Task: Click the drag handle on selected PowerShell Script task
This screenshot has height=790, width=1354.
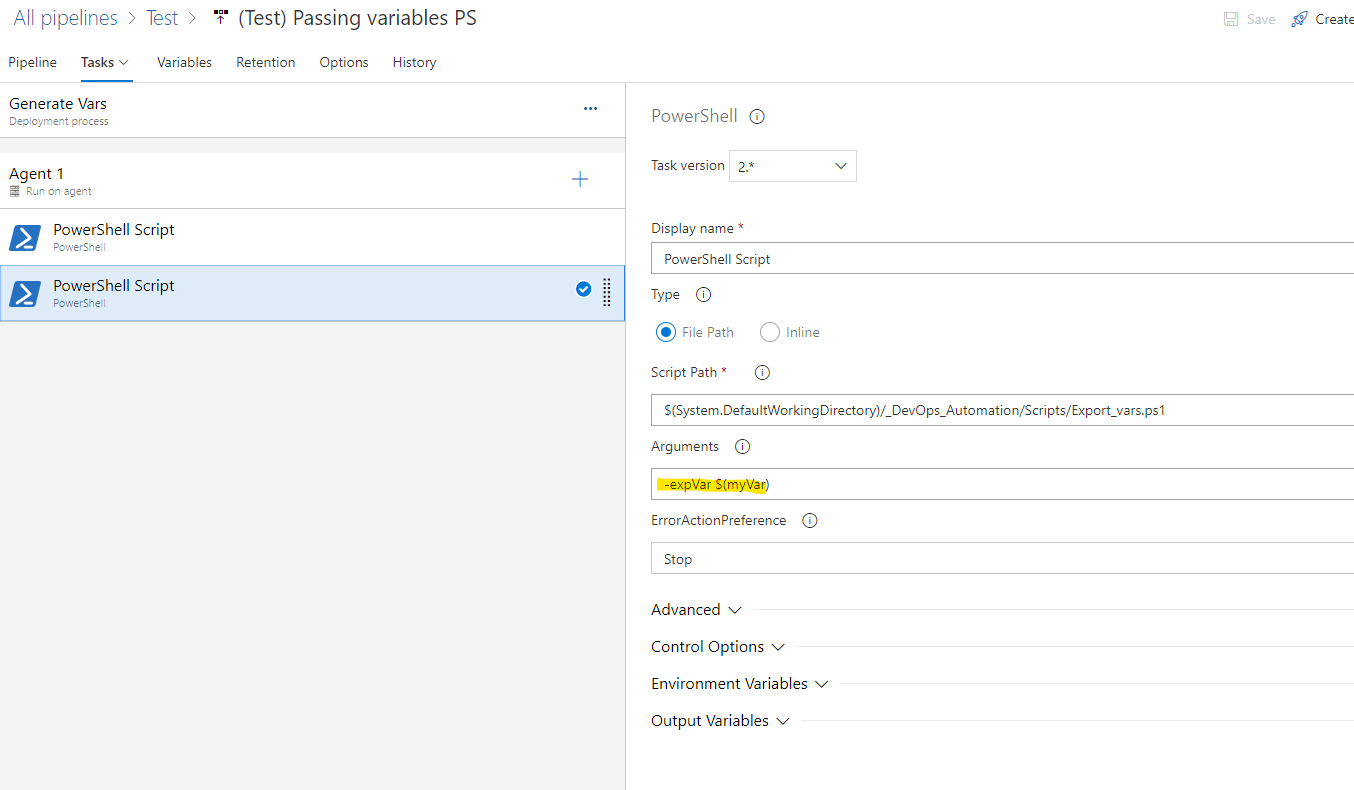Action: [607, 292]
